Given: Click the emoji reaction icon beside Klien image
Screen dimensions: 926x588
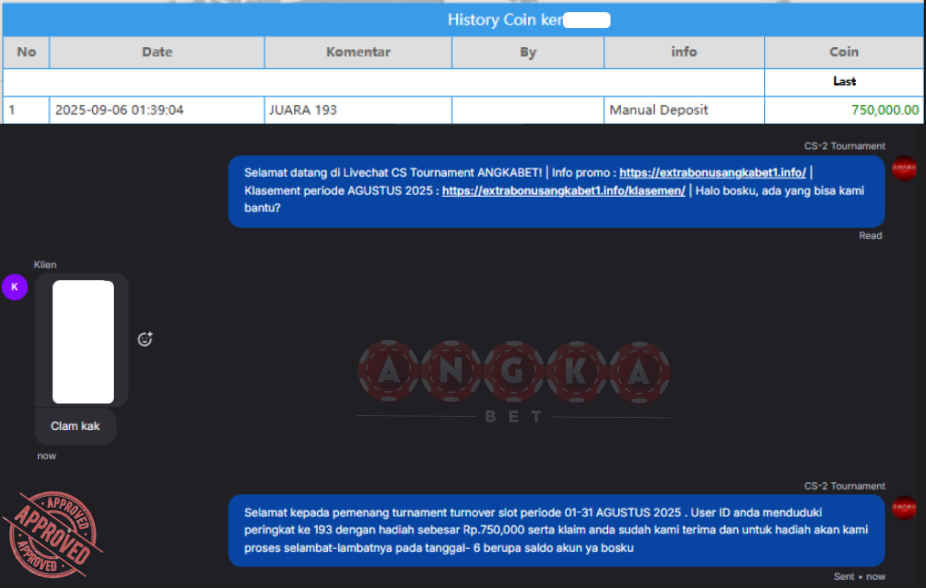Looking at the screenshot, I should [145, 339].
